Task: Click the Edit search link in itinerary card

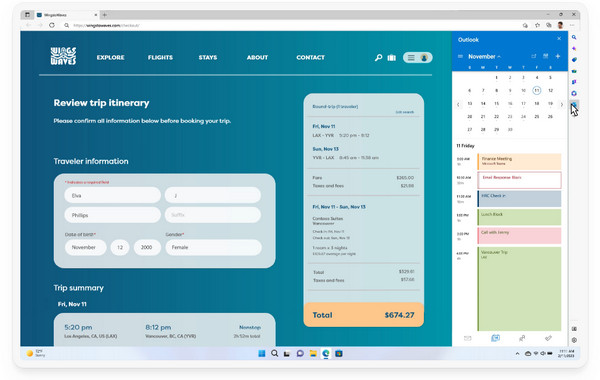Action: point(404,112)
